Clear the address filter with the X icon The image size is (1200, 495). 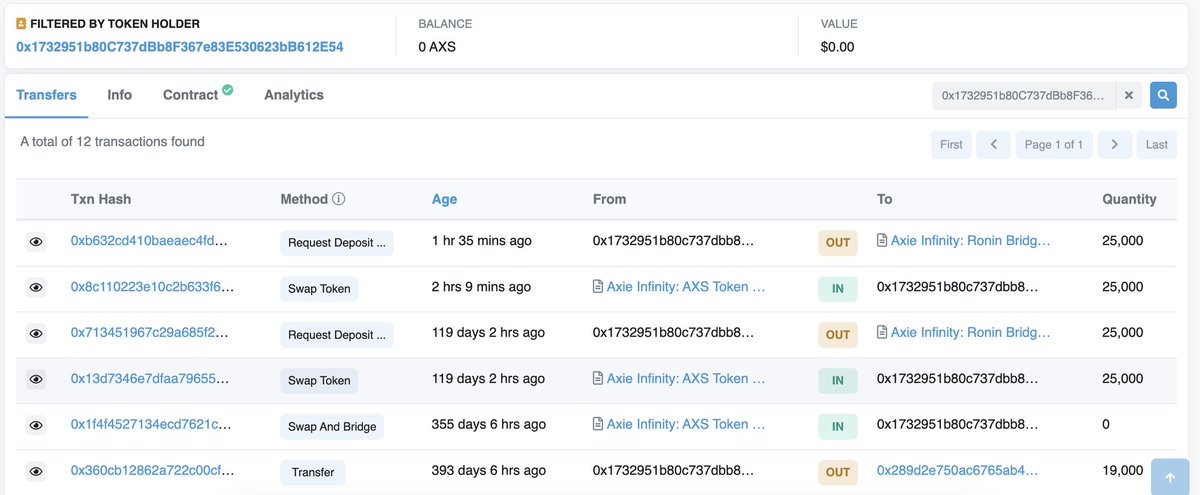tap(1128, 95)
